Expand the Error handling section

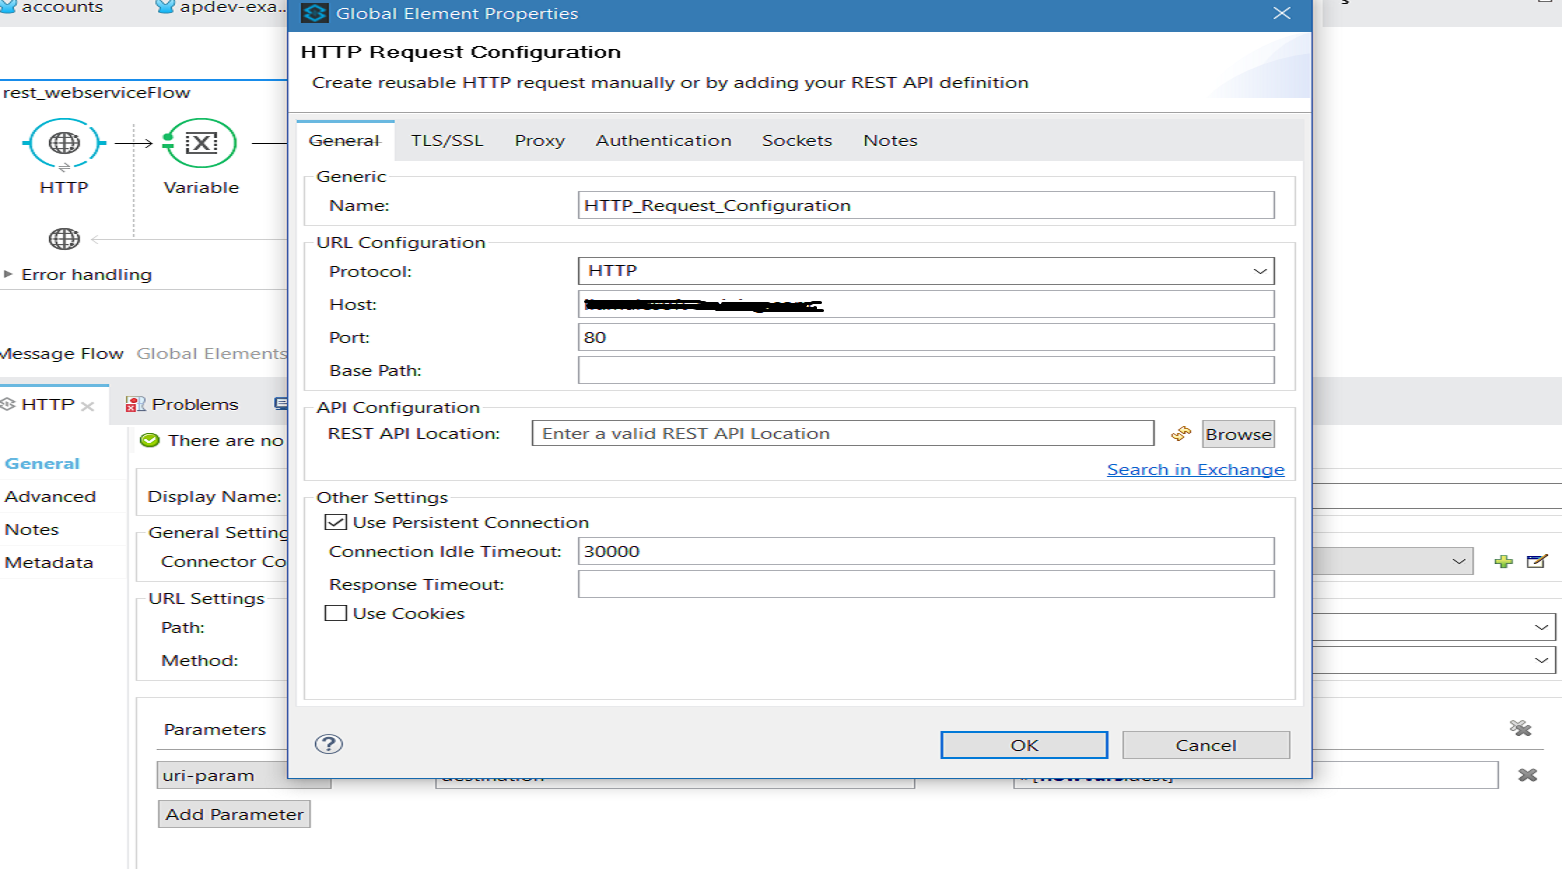(x=8, y=274)
